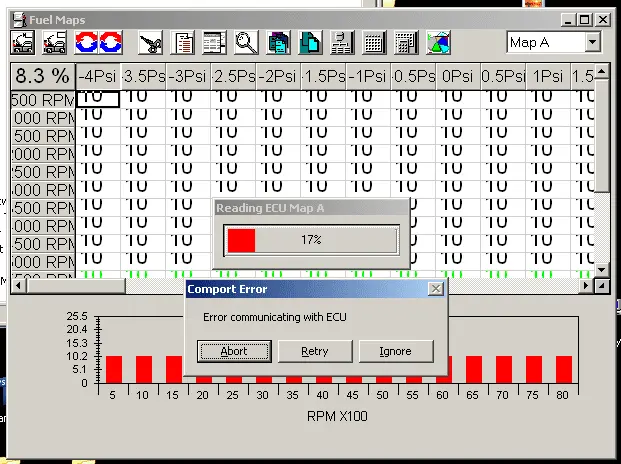621x464 pixels.
Task: Open the Map A dropdown list
Action: click(x=592, y=42)
